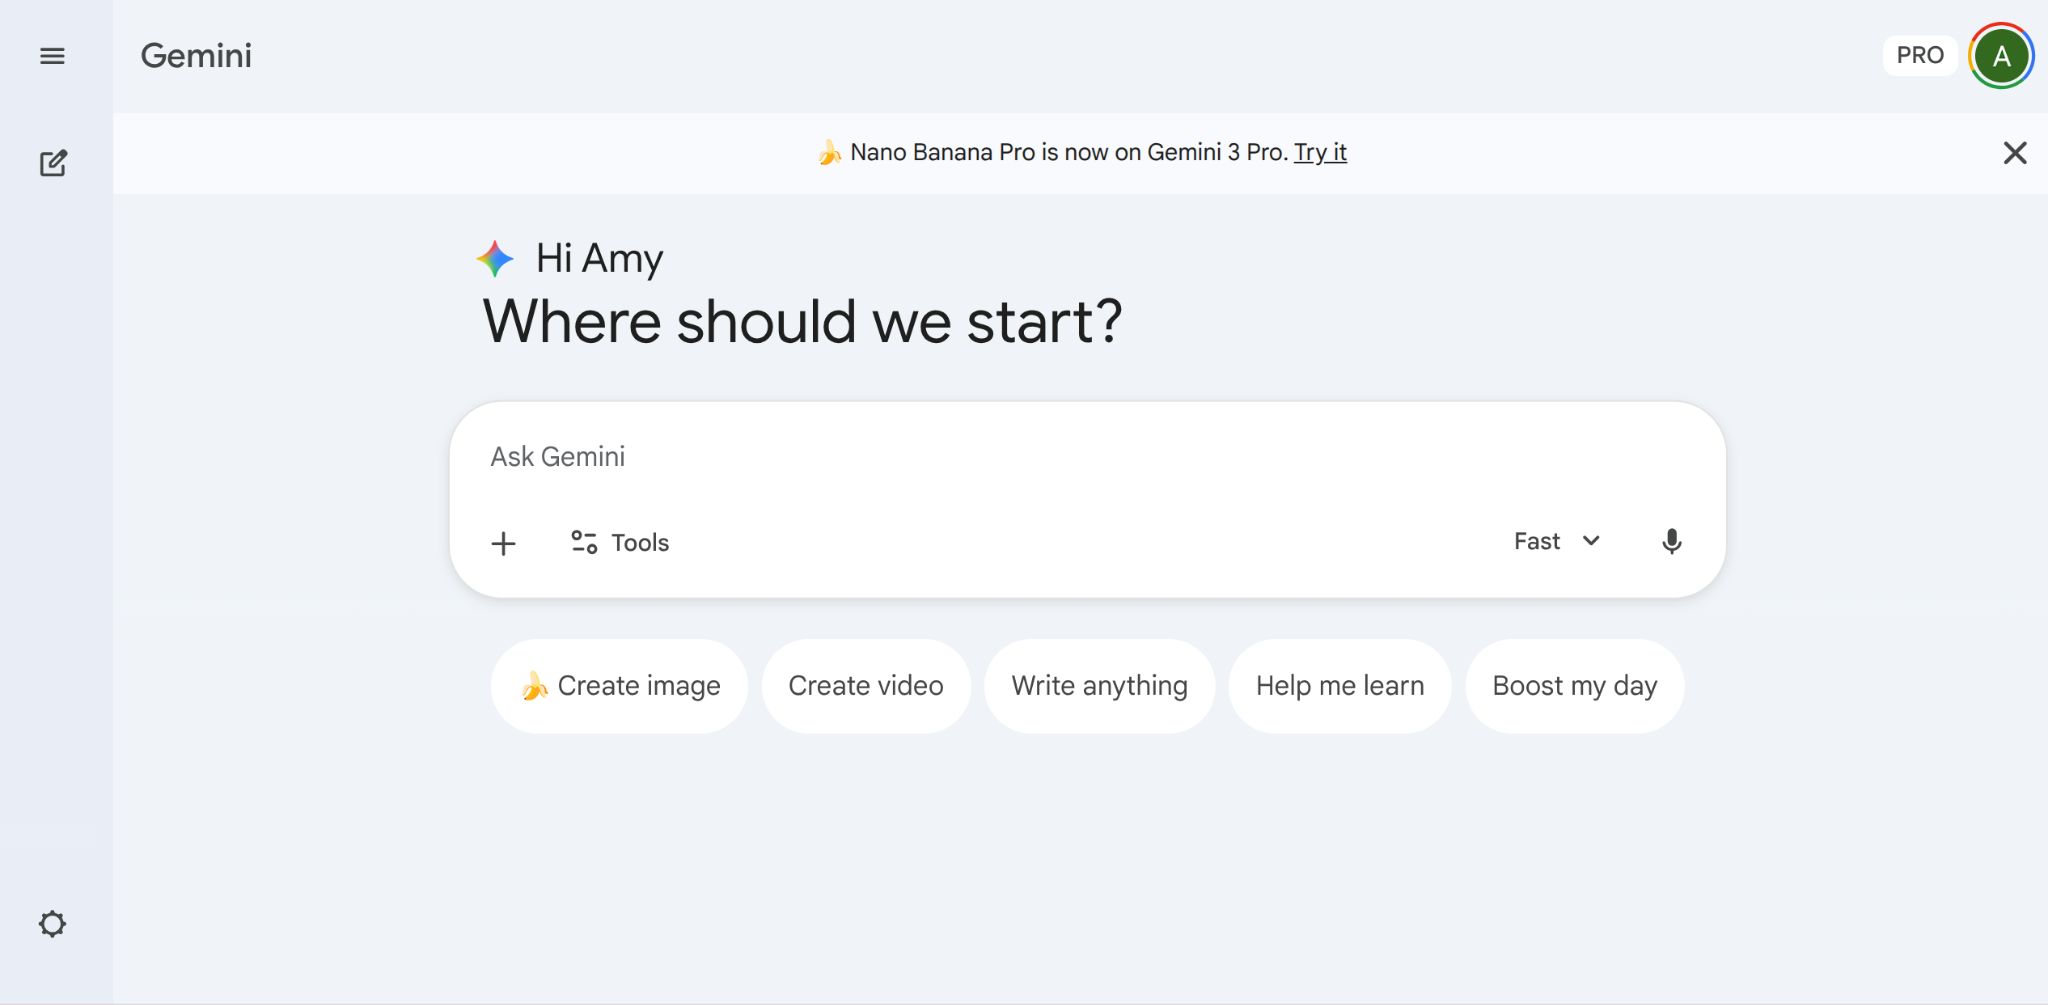This screenshot has width=2048, height=1005.
Task: Choose the Write anything suggestion chip
Action: [x=1099, y=686]
